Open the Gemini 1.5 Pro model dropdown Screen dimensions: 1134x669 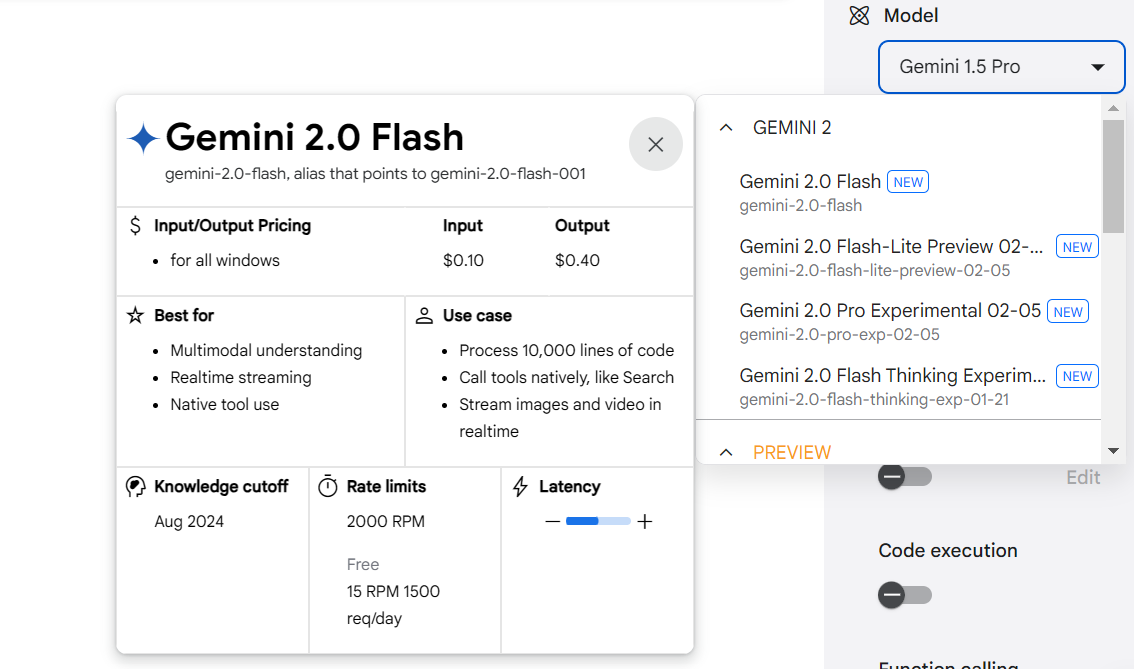click(x=1000, y=66)
